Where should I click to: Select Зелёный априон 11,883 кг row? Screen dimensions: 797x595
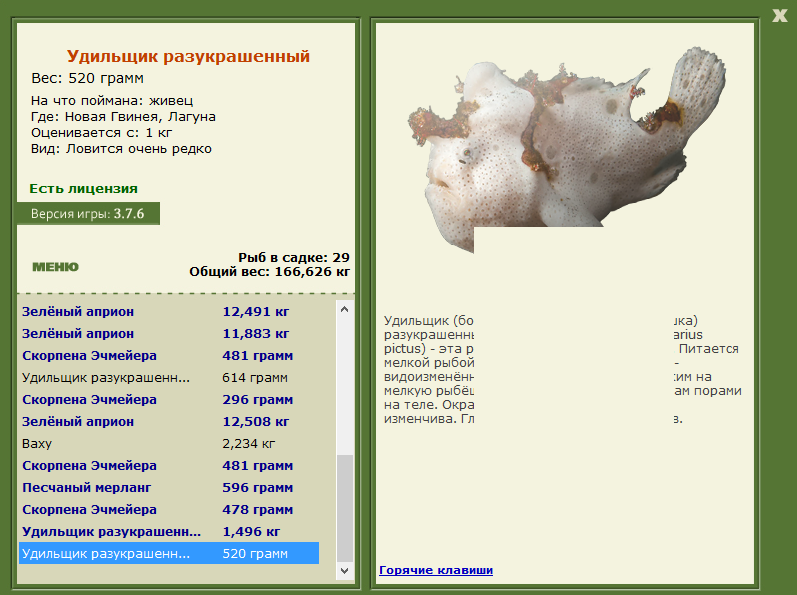tap(169, 333)
